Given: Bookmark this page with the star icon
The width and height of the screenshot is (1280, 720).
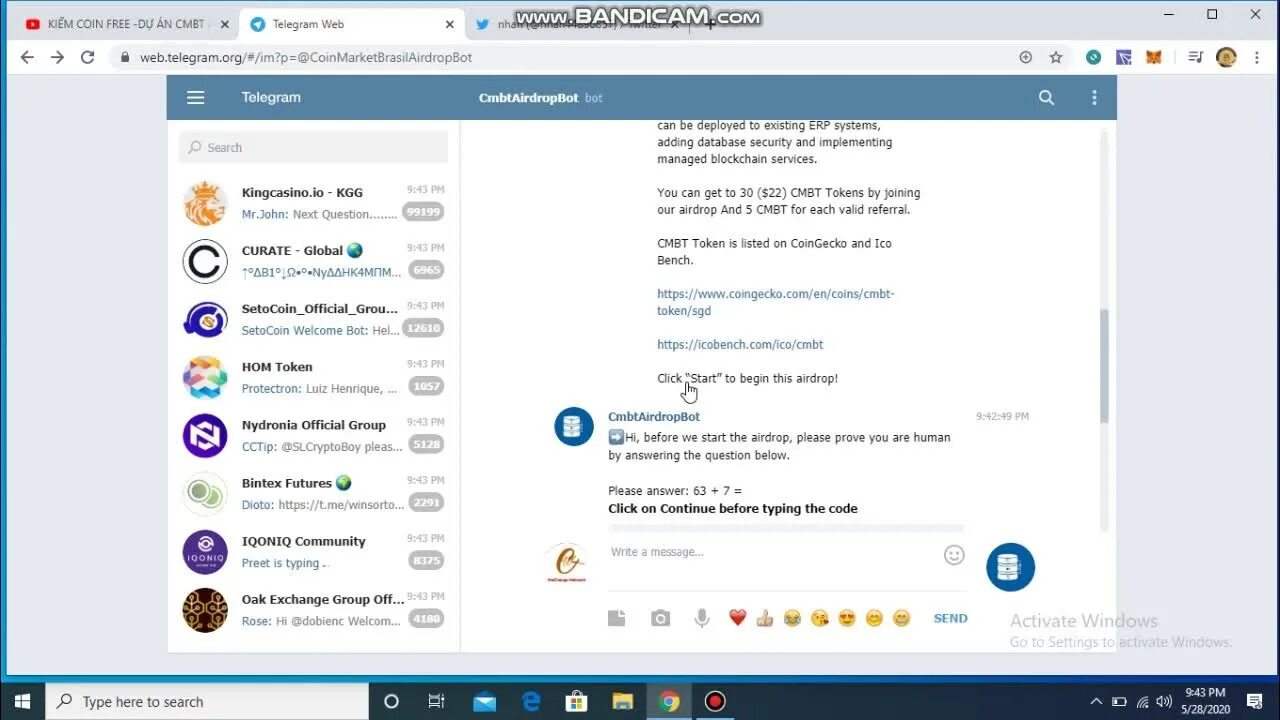Looking at the screenshot, I should coord(1055,57).
